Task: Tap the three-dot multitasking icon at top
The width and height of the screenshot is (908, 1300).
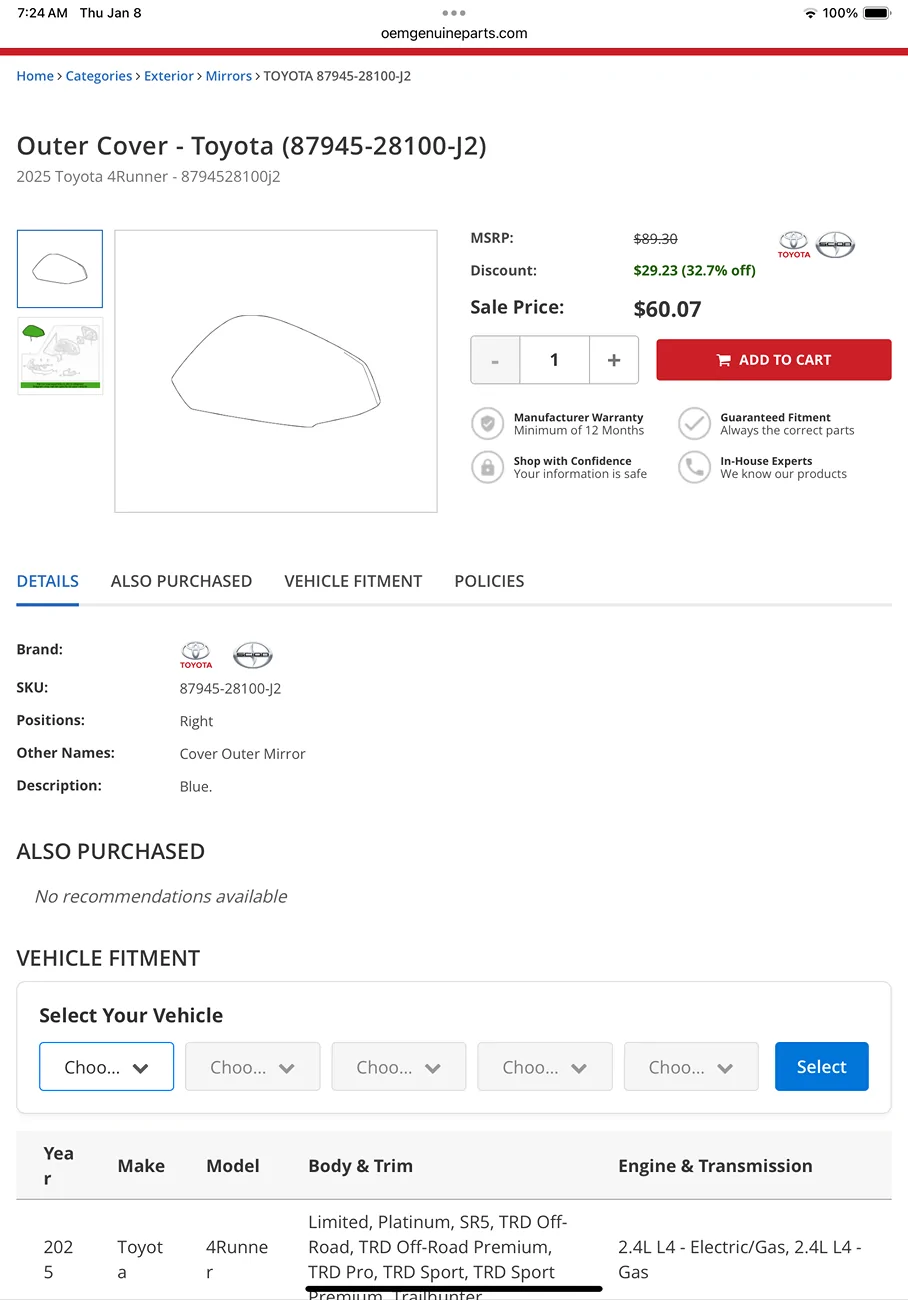Action: pos(453,13)
